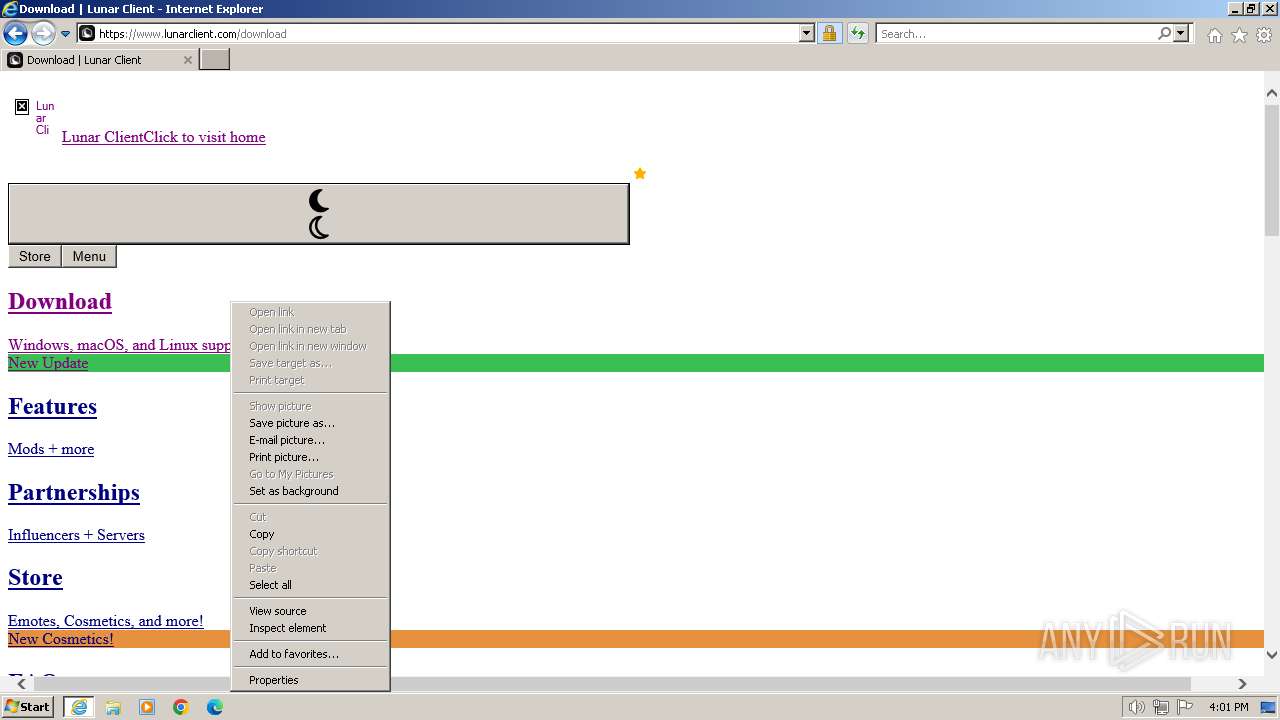Choose Save picture as... in context menu
The height and width of the screenshot is (720, 1280).
tap(310, 423)
